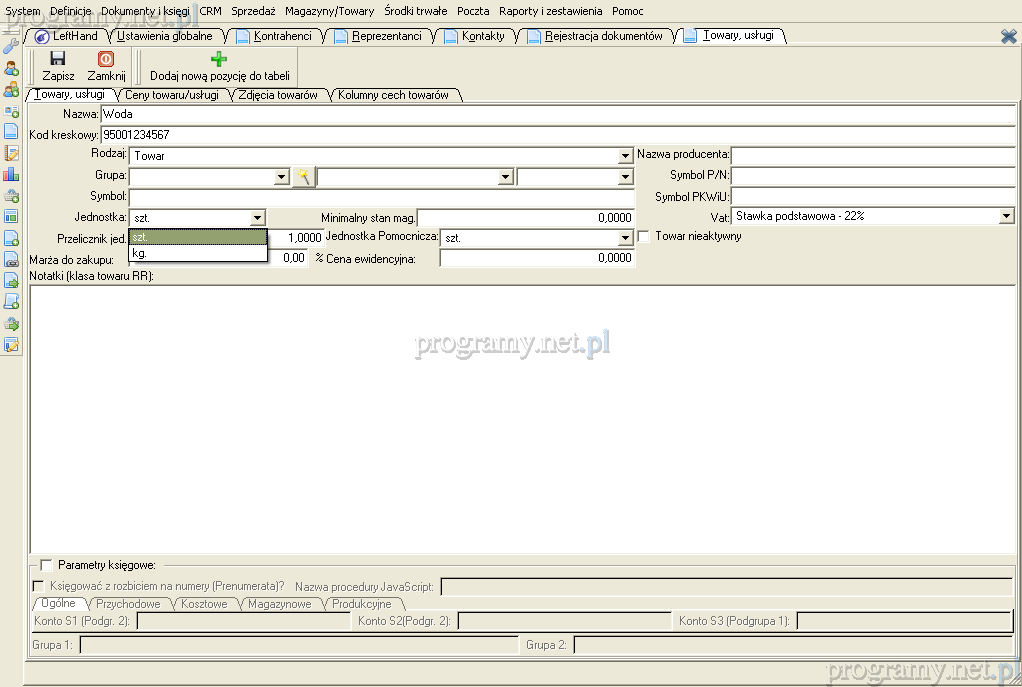
Task: Open the Rodzaj dropdown
Action: pyautogui.click(x=625, y=156)
